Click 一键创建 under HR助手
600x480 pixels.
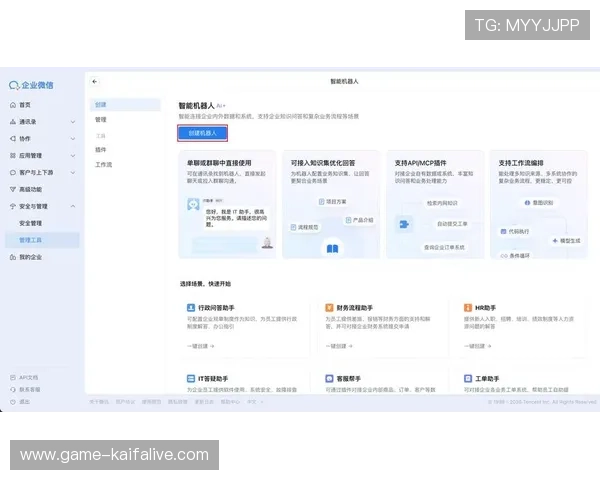478,346
